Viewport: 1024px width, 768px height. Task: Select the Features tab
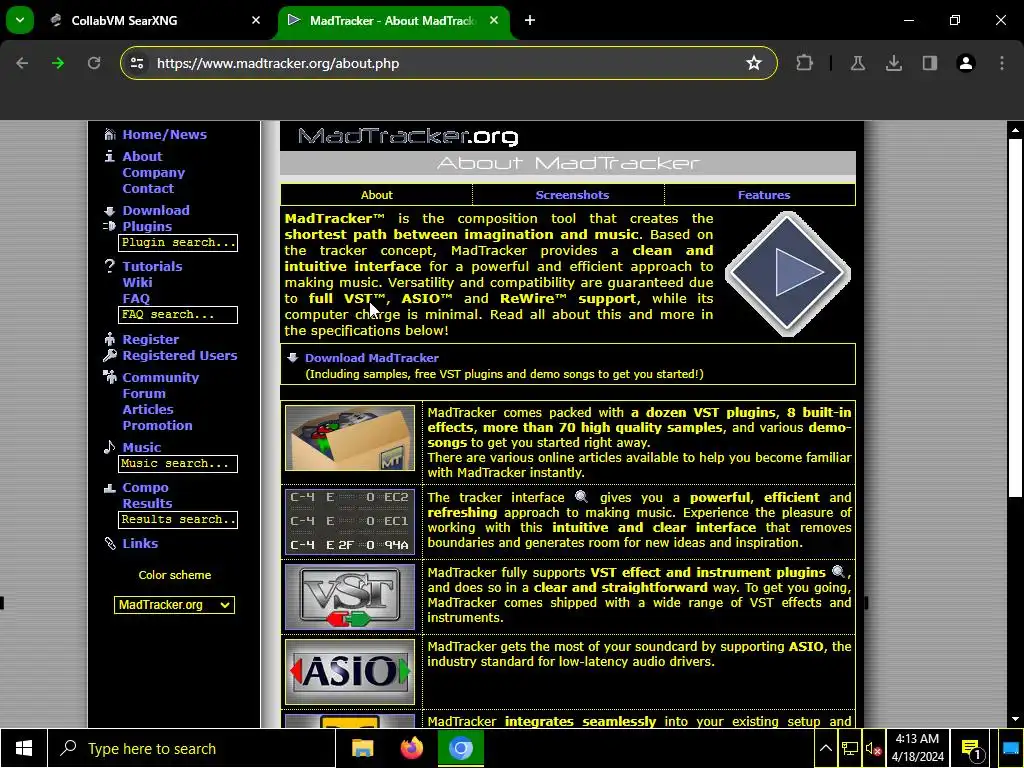click(763, 195)
